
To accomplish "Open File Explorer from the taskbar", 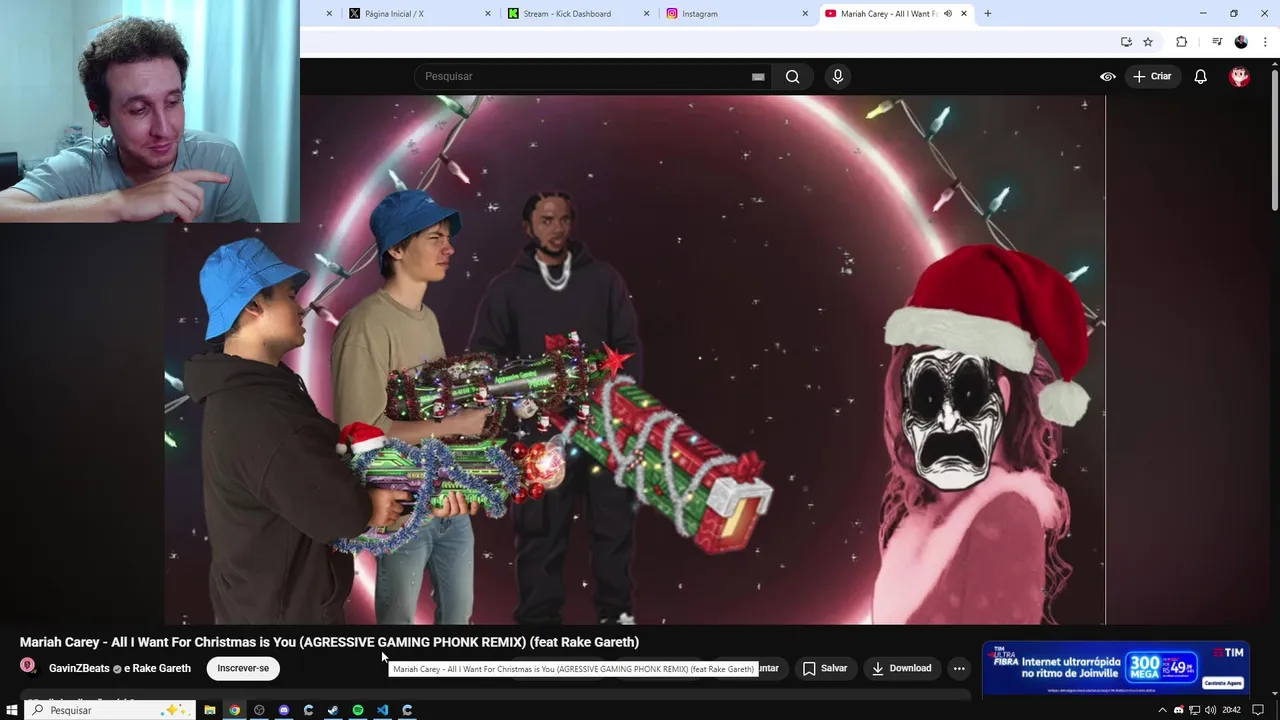I will tap(210, 710).
